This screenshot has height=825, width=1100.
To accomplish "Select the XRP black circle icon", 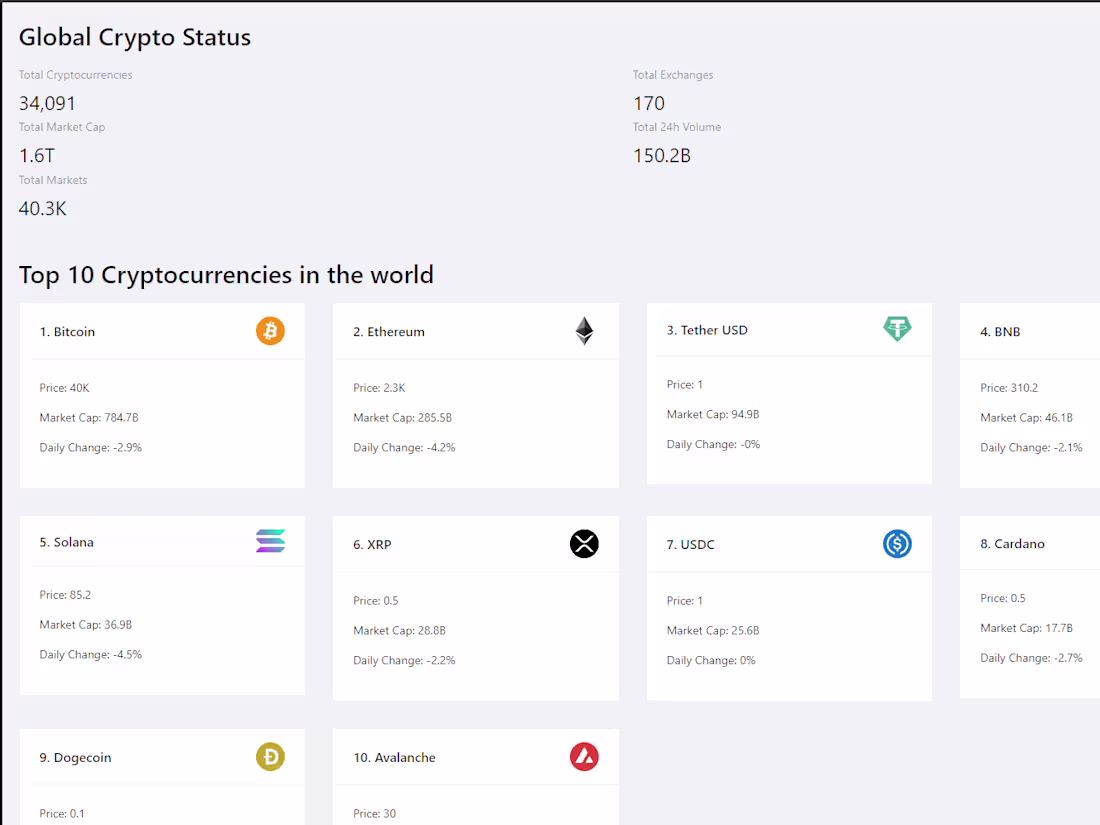I will pyautogui.click(x=584, y=544).
